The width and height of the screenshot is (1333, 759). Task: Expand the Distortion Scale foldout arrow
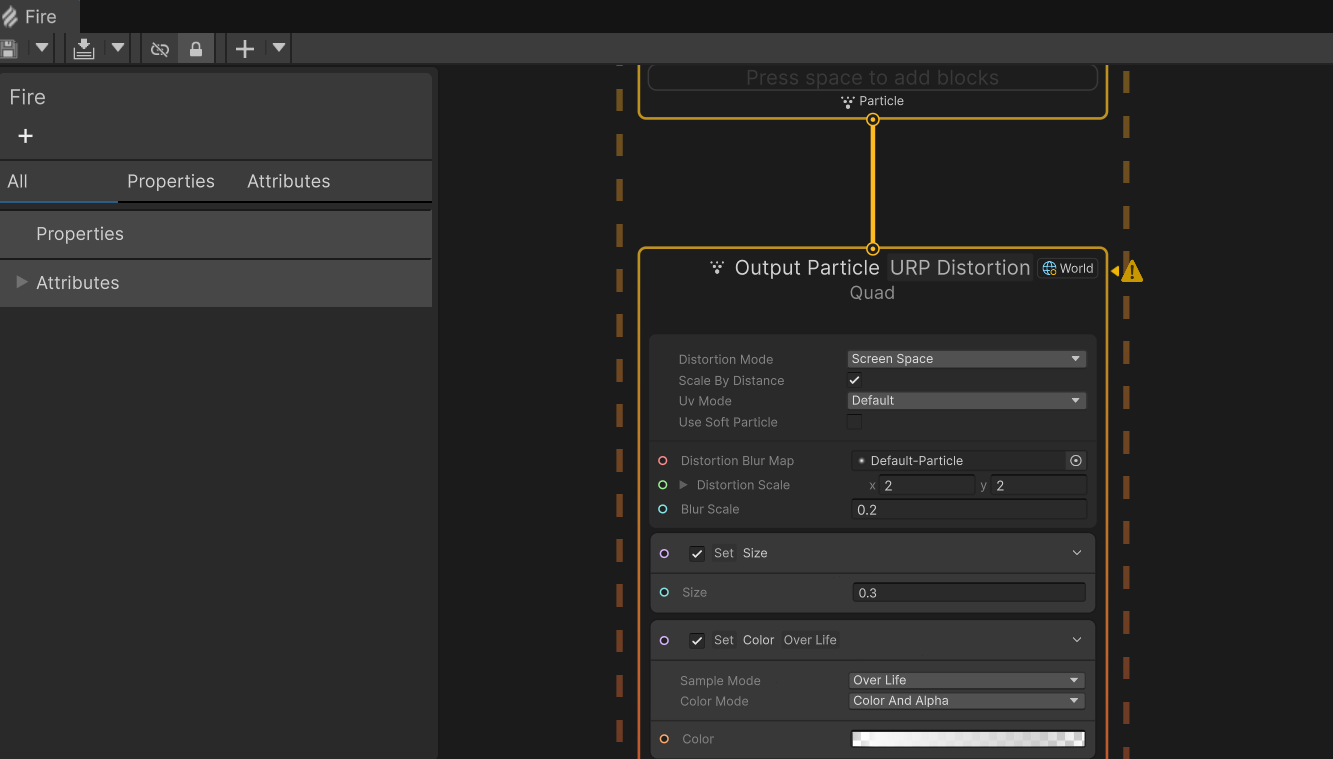(x=684, y=485)
